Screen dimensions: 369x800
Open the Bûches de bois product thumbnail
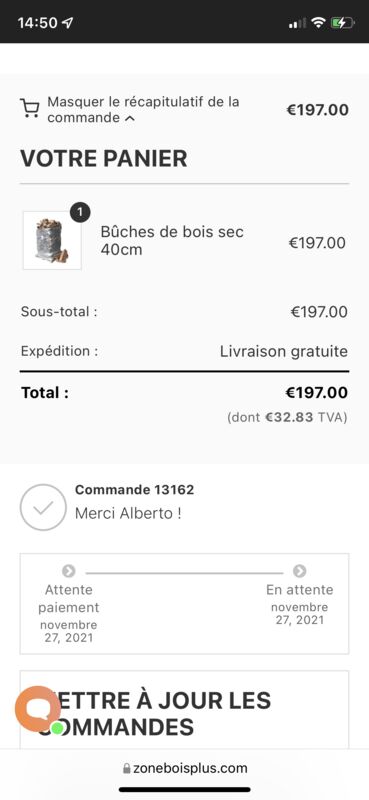52,240
